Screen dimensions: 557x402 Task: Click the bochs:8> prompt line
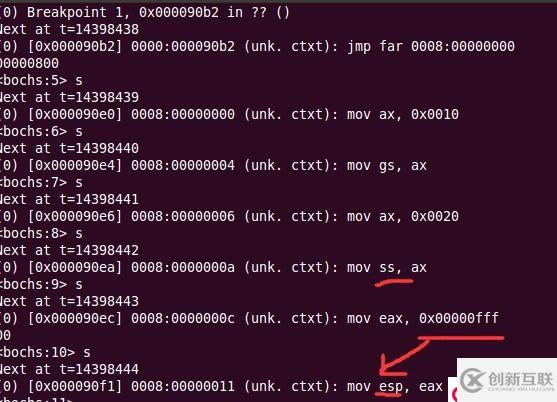click(41, 233)
